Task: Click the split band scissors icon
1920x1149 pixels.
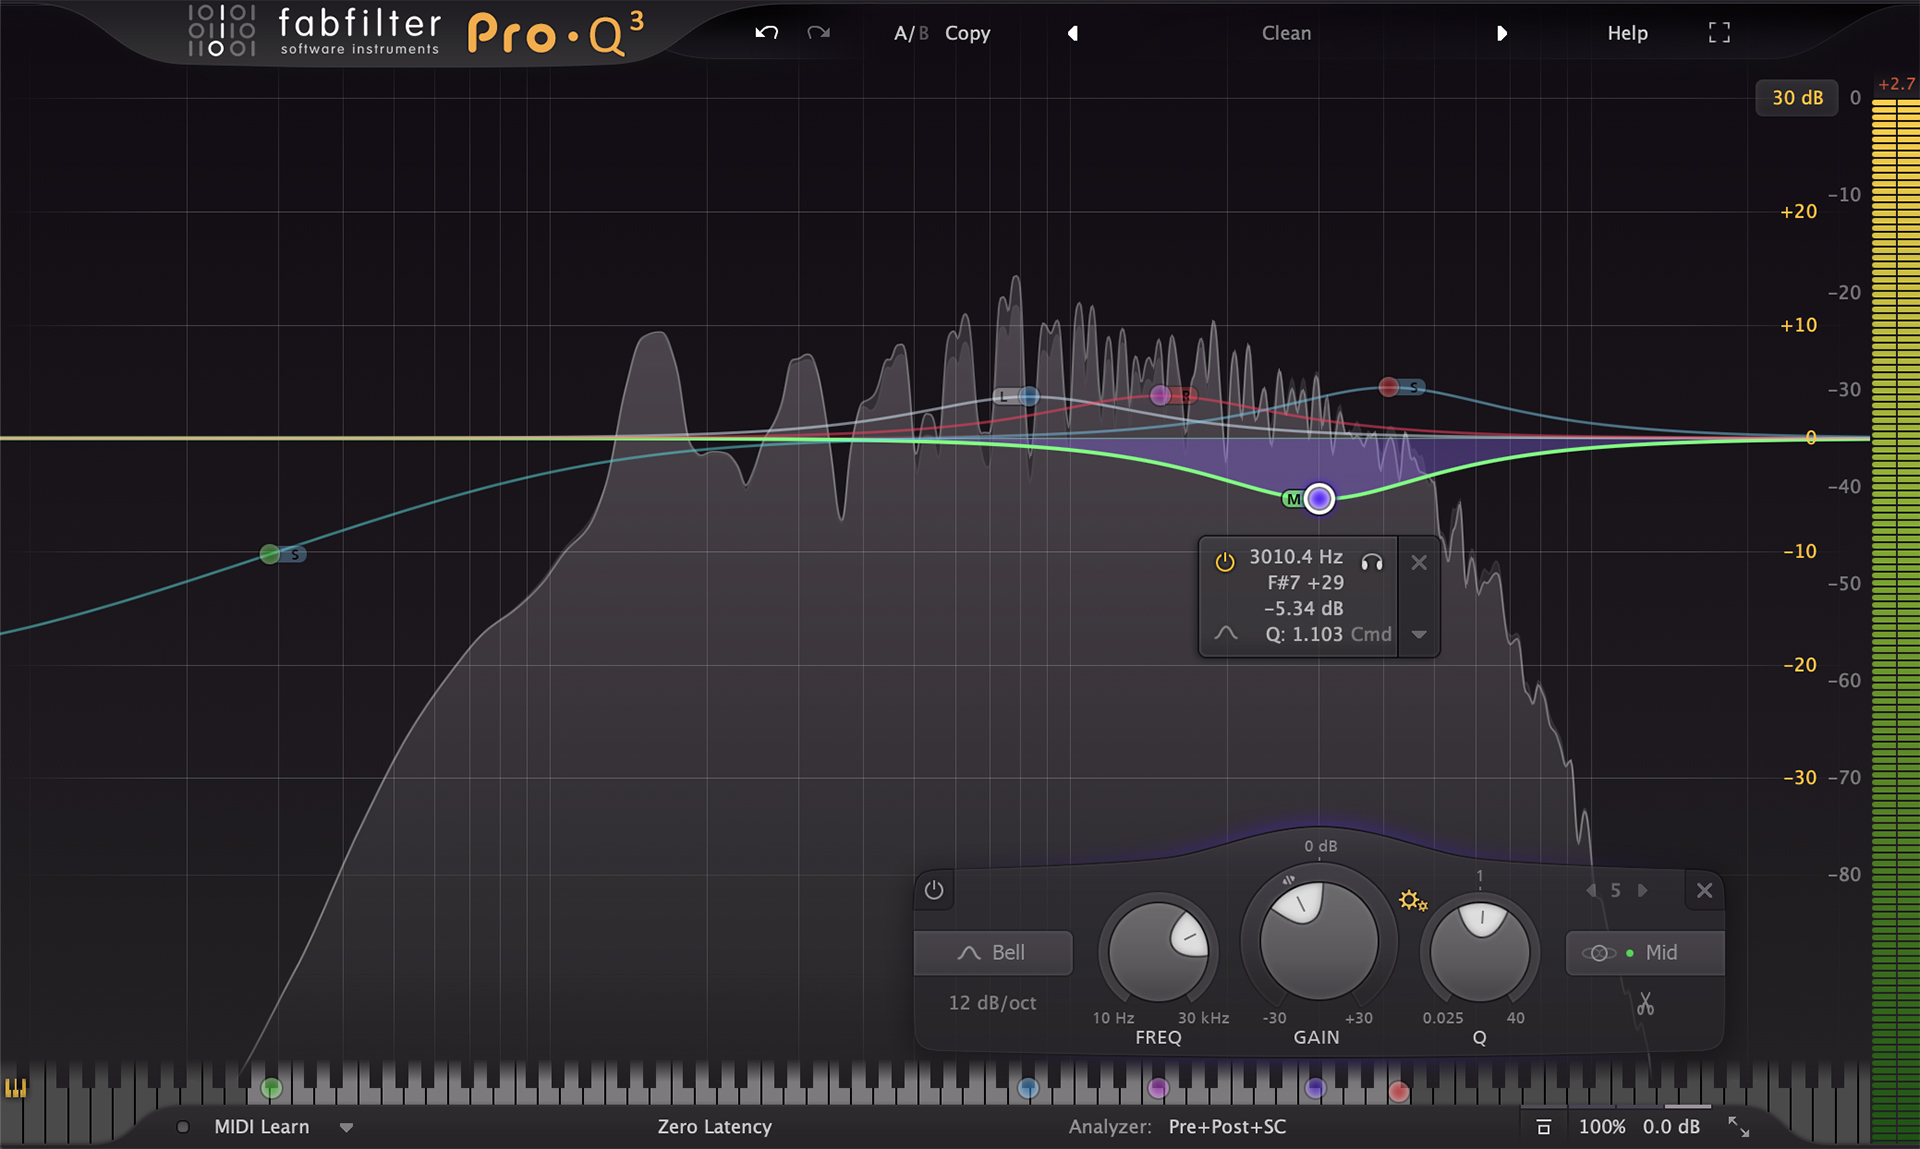Action: [x=1645, y=1003]
